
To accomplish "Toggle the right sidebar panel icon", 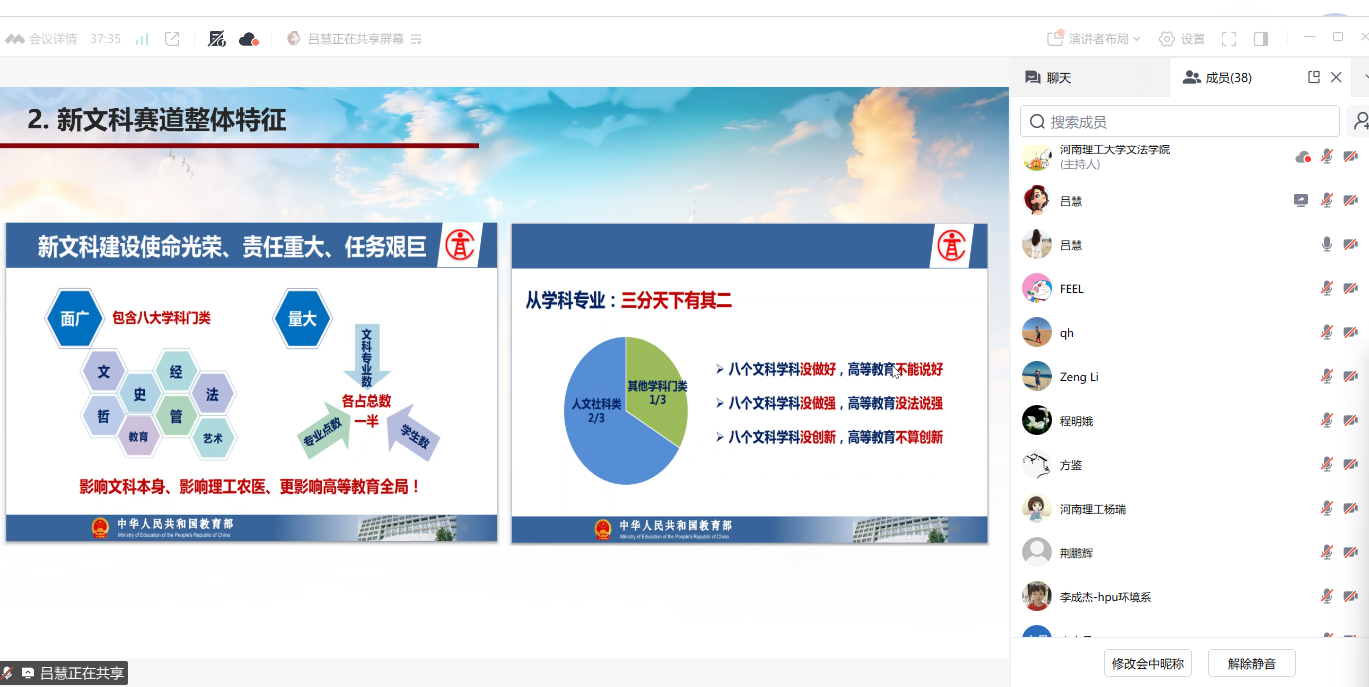I will pyautogui.click(x=1261, y=39).
